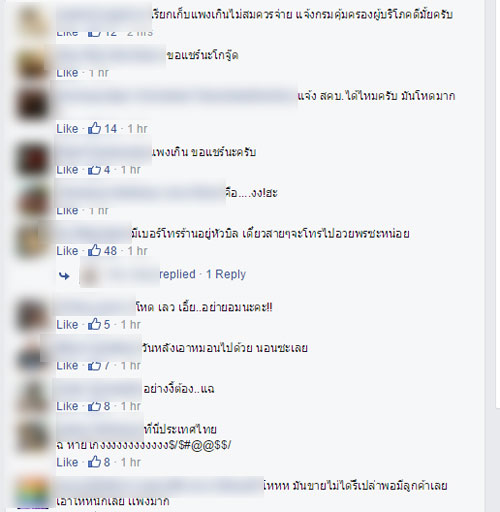Open the rainbow-colored avatar of the last commenter
This screenshot has height=512, width=500.
pos(33,493)
